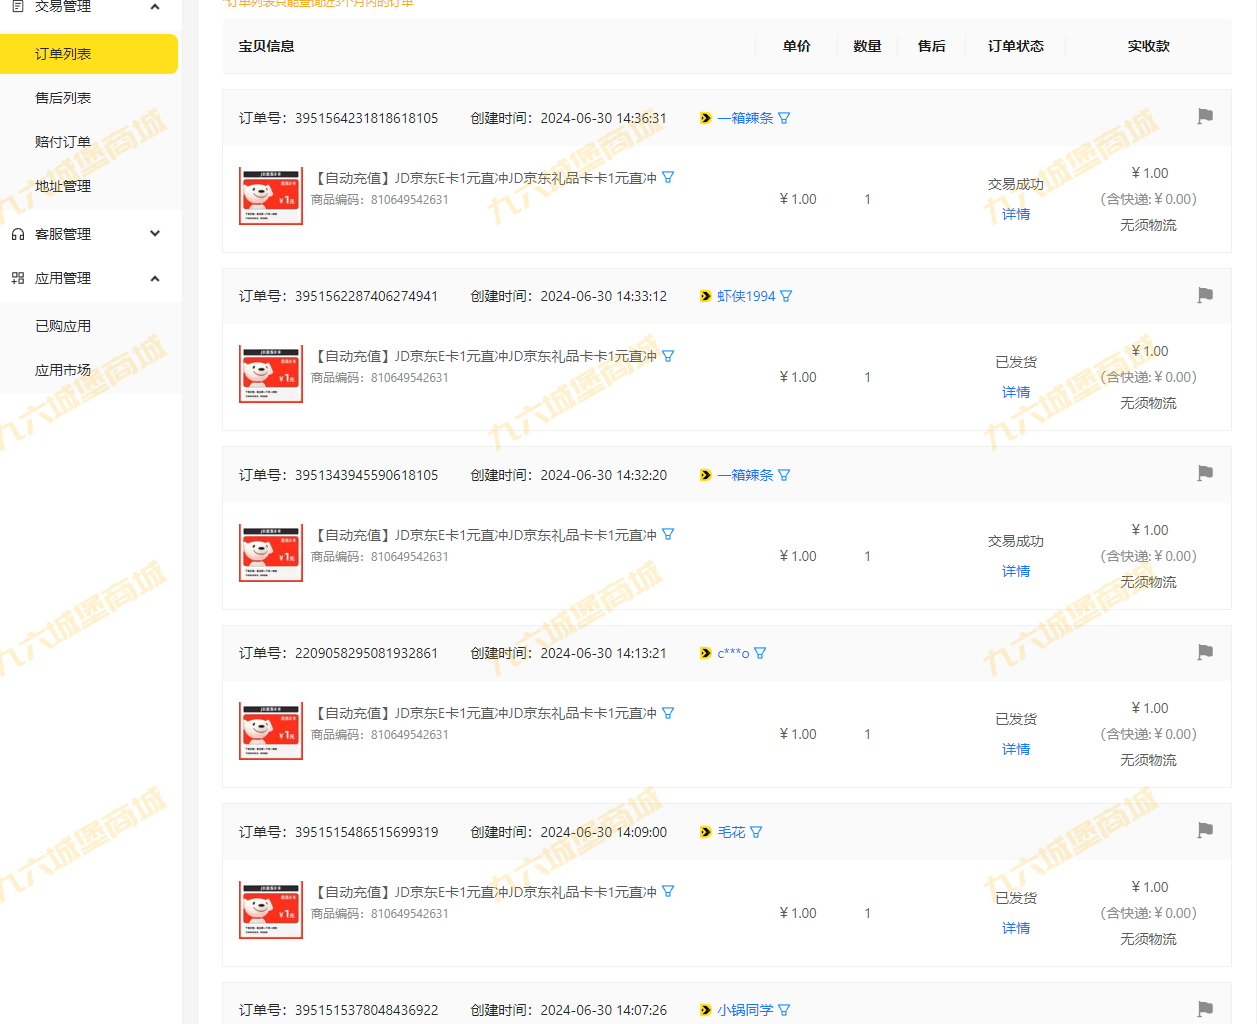Viewport: 1257px width, 1024px height.
Task: Click the 客服管理 headset icon
Action: (17, 234)
